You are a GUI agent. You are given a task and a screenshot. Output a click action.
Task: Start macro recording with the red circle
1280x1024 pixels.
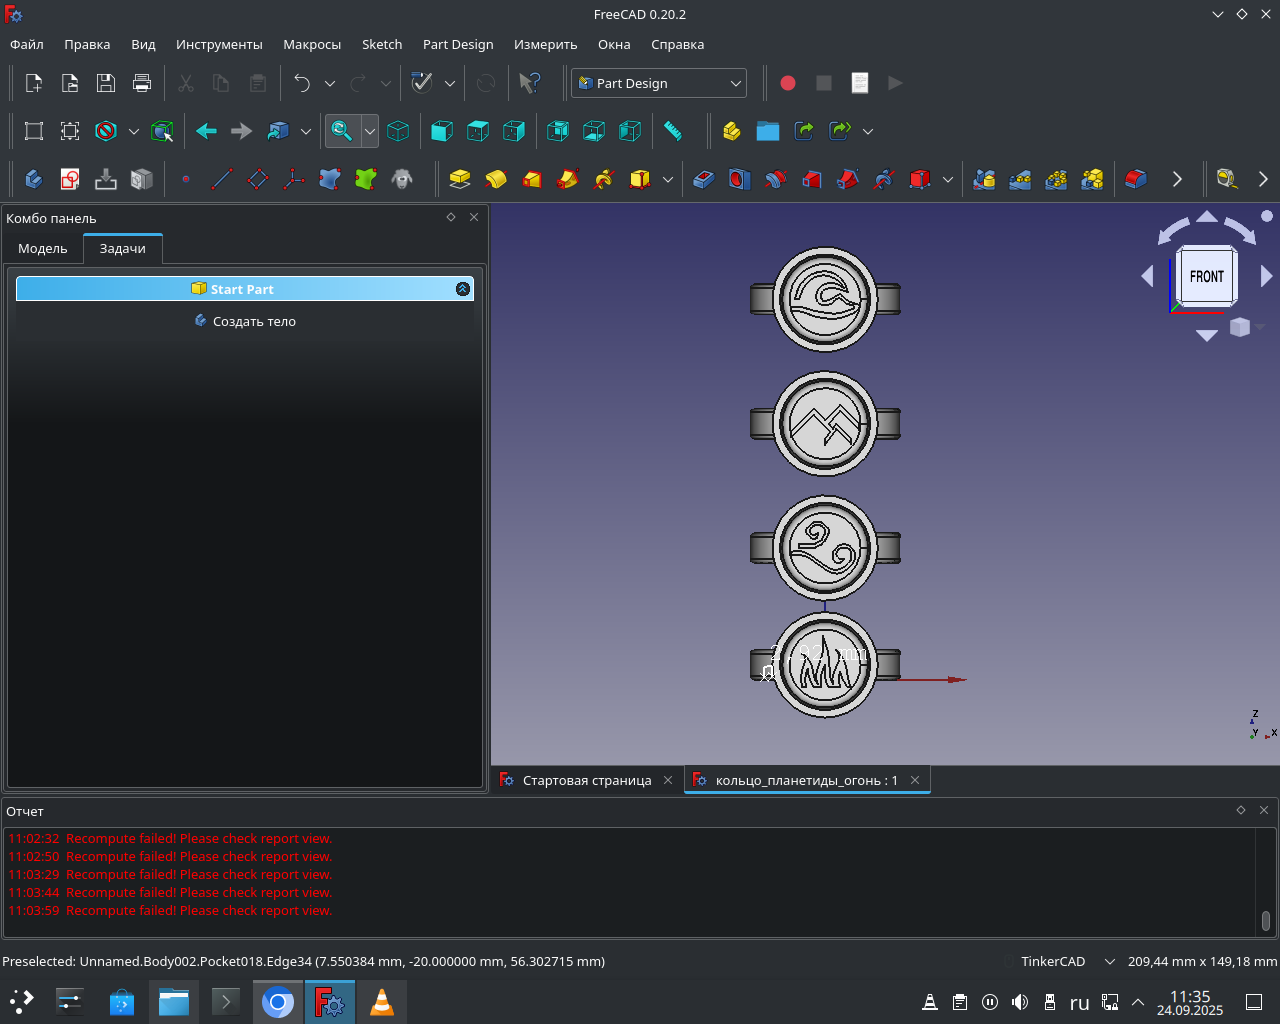pos(788,83)
